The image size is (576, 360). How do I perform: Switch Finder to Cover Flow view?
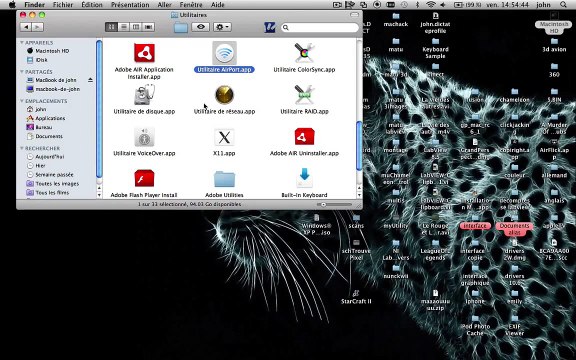coord(148,27)
